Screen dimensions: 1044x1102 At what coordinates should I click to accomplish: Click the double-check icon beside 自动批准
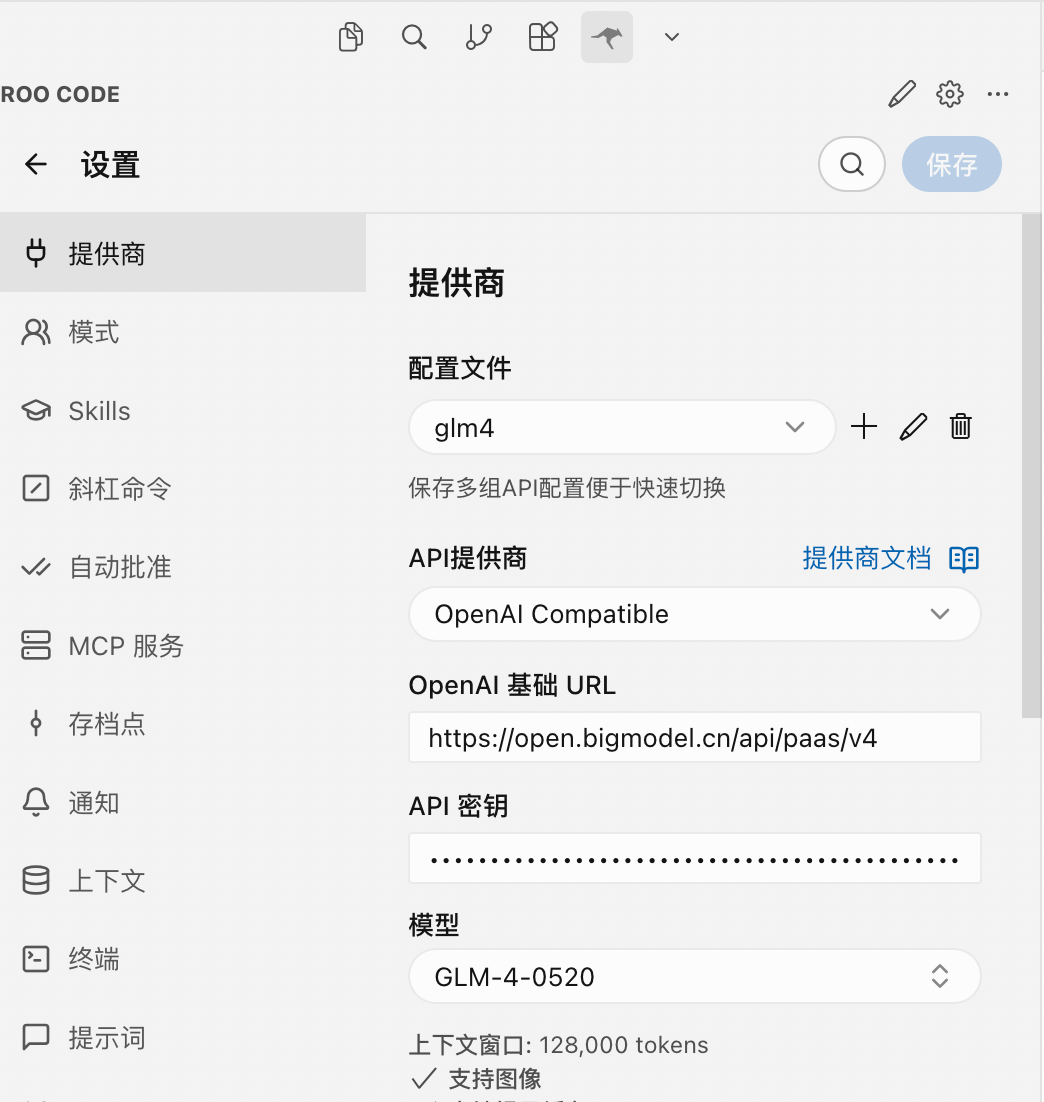(x=36, y=567)
